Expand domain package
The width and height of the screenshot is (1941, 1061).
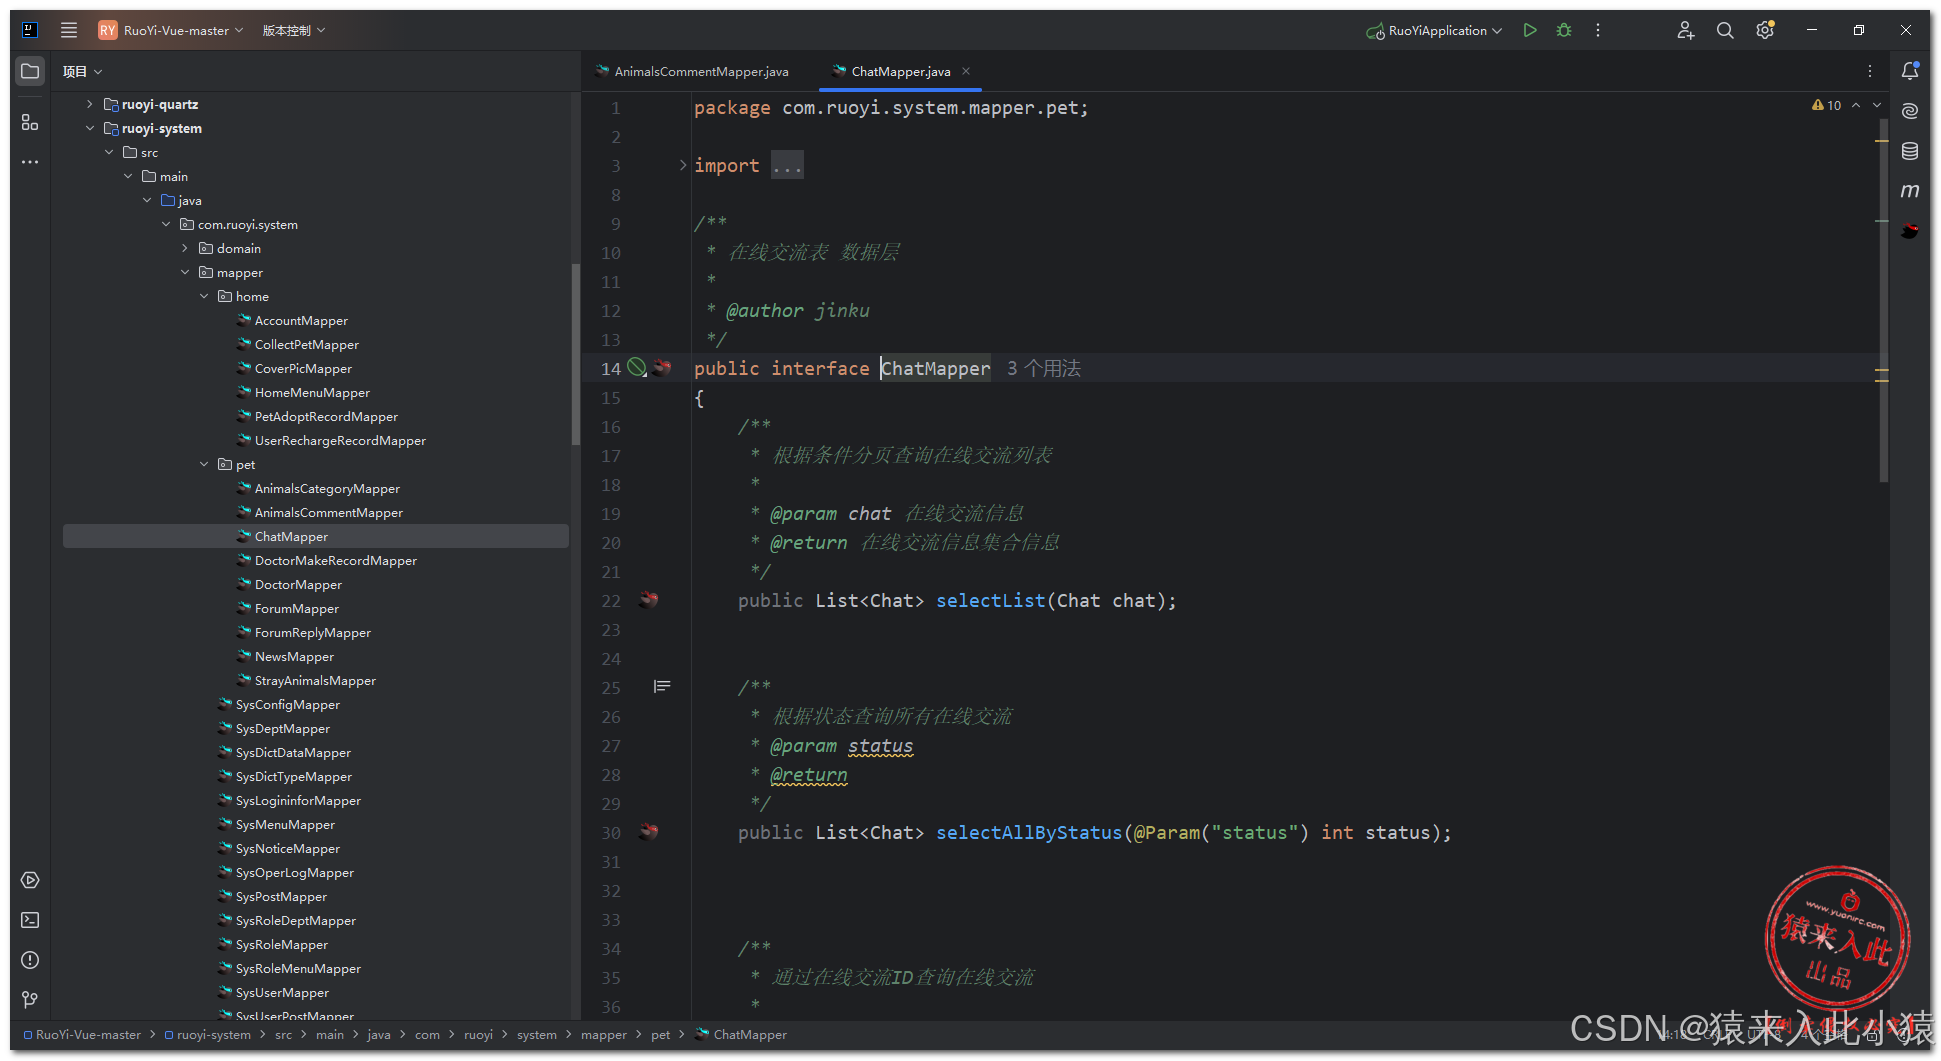point(185,248)
